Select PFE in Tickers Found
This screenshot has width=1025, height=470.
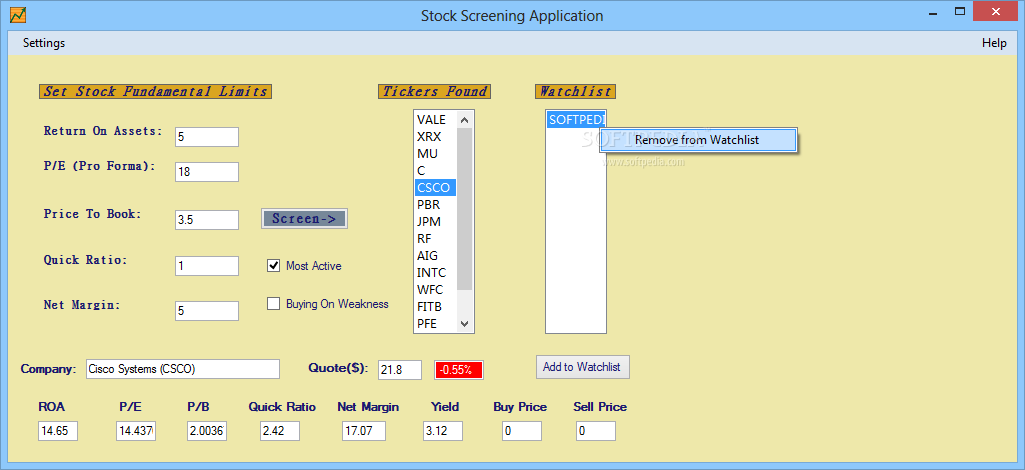click(435, 324)
